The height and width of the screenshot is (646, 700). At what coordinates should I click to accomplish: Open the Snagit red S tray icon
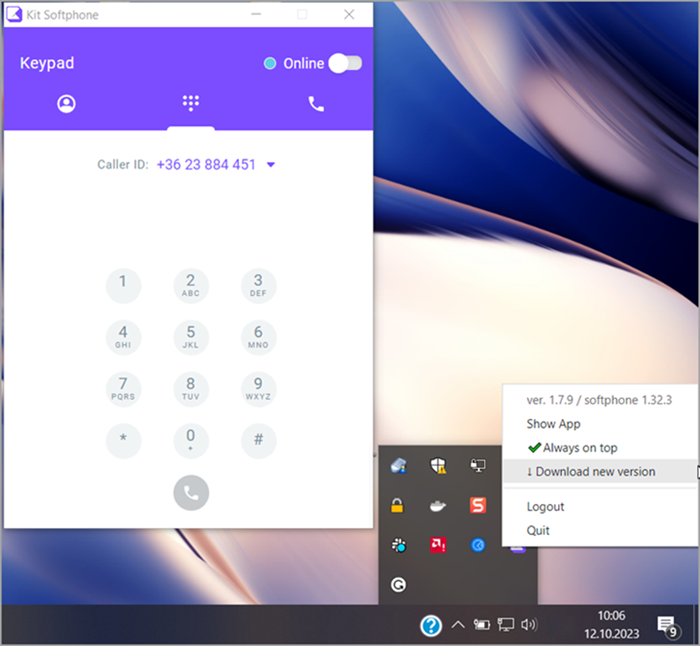(x=478, y=505)
